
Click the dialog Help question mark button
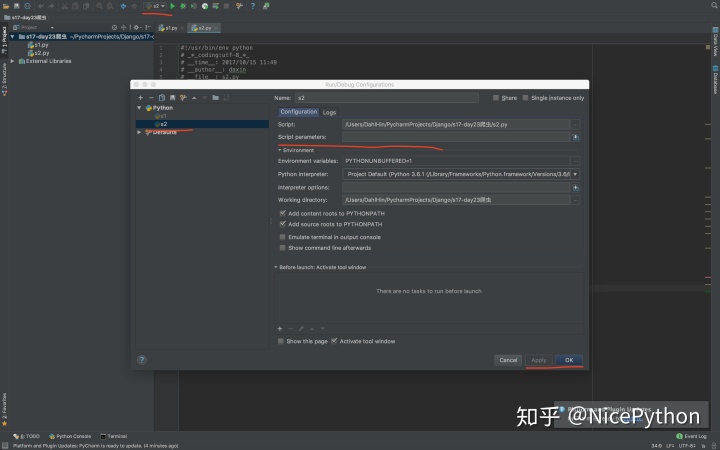pos(142,360)
